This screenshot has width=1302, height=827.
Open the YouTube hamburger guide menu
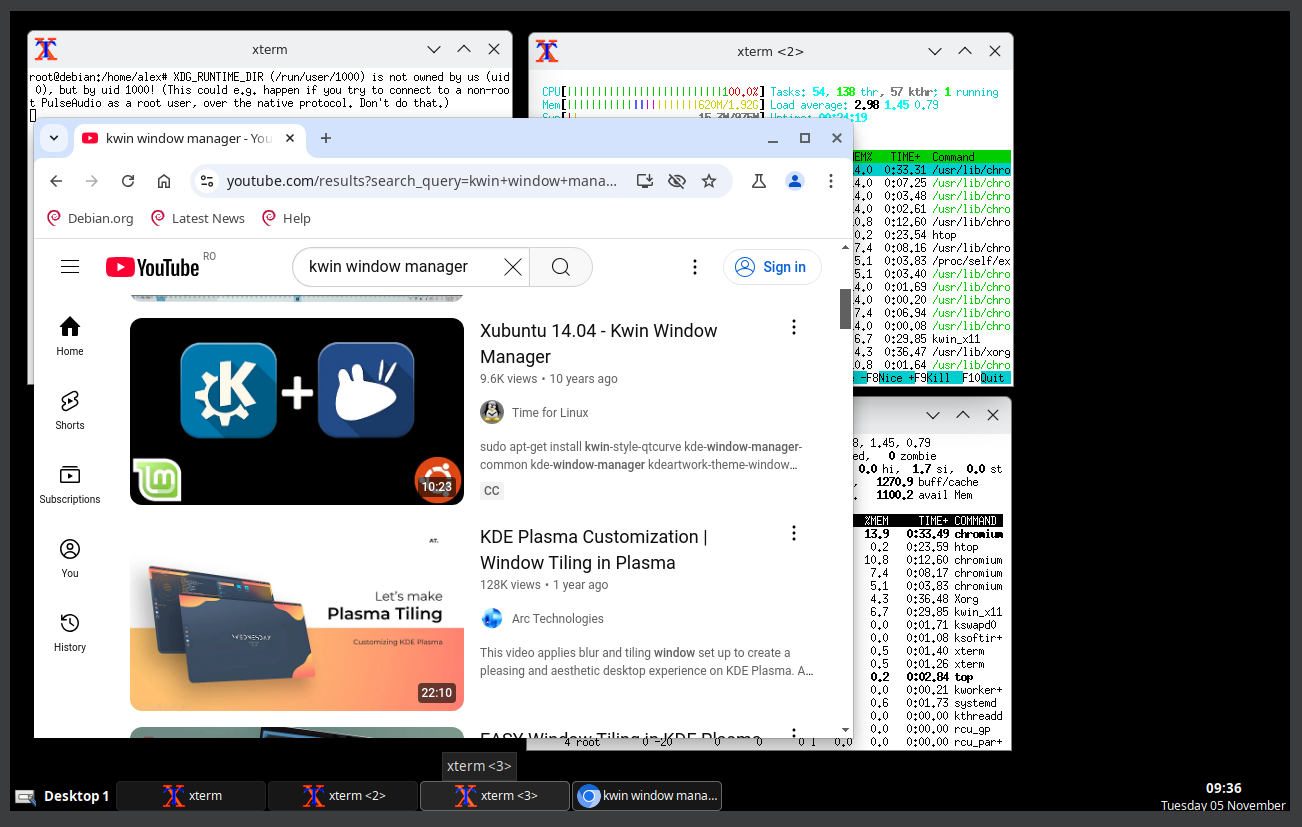(70, 267)
